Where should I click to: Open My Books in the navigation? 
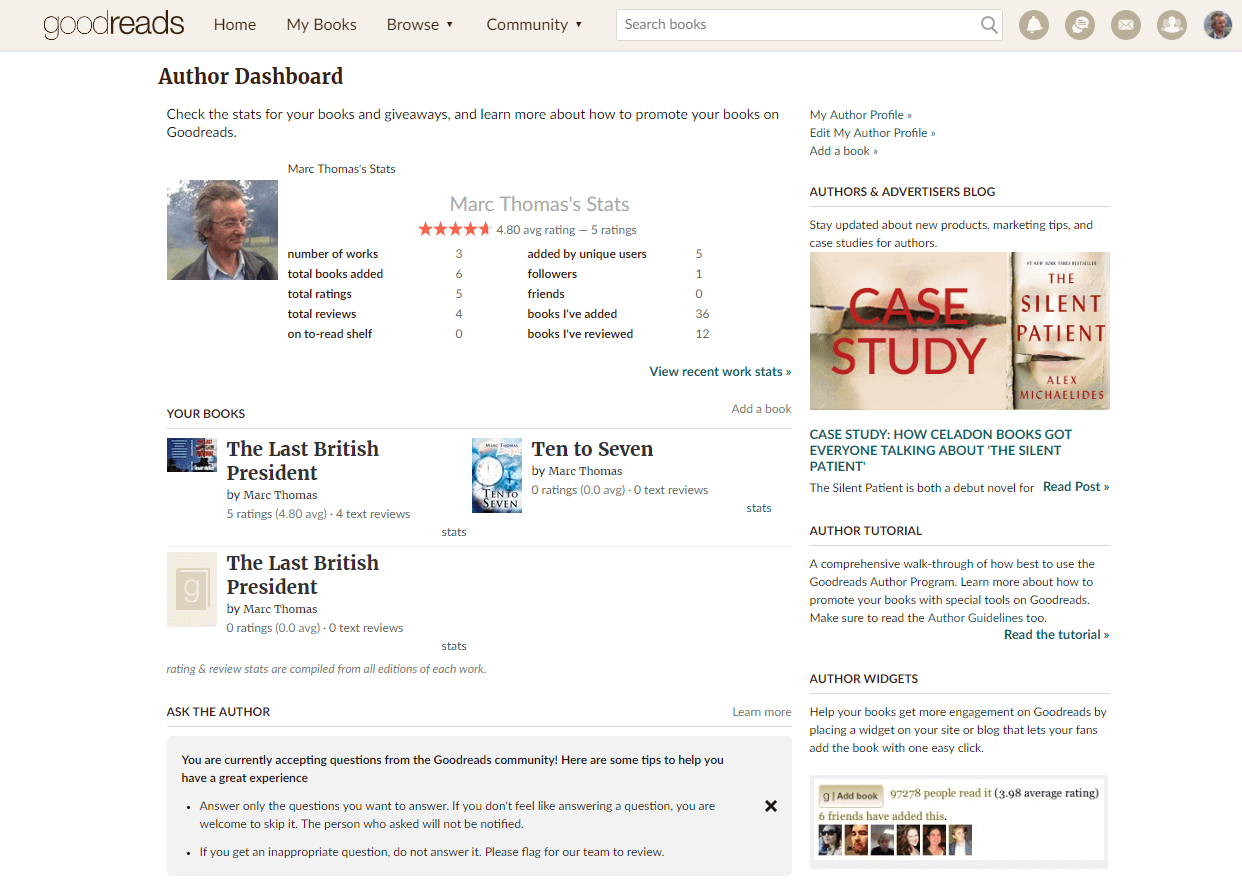322,25
